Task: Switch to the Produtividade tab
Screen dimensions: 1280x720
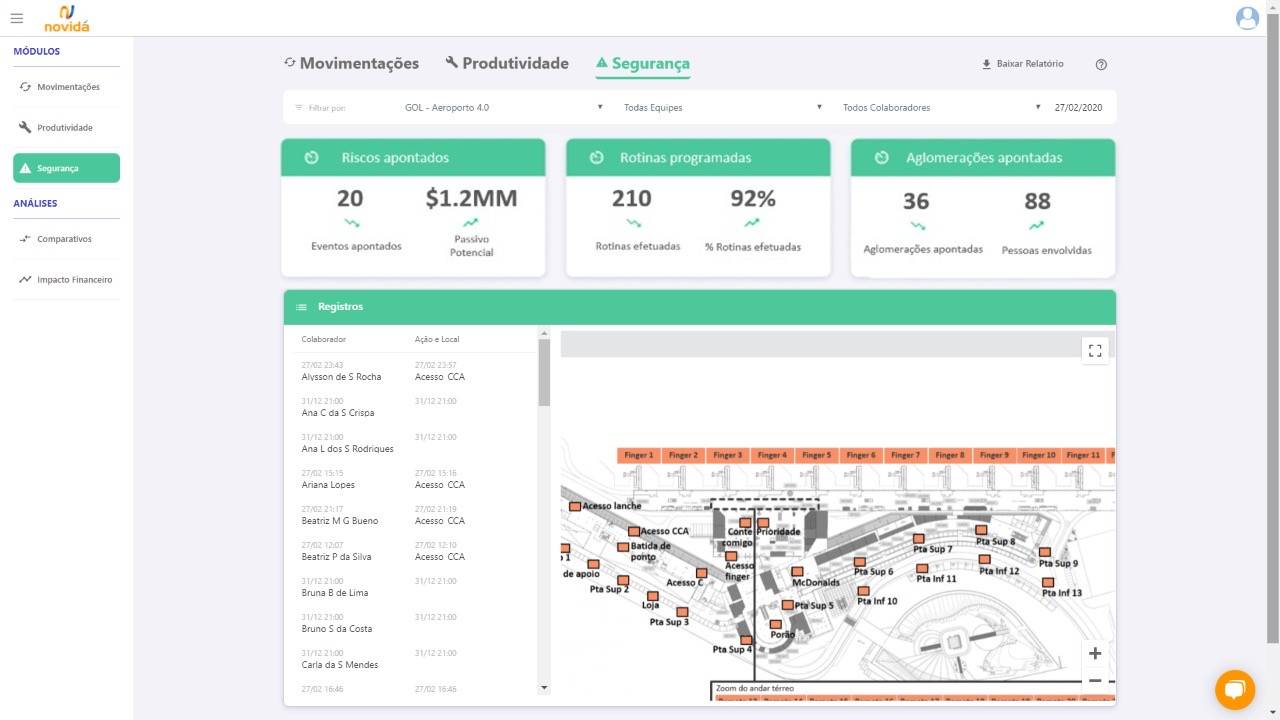Action: (x=507, y=63)
